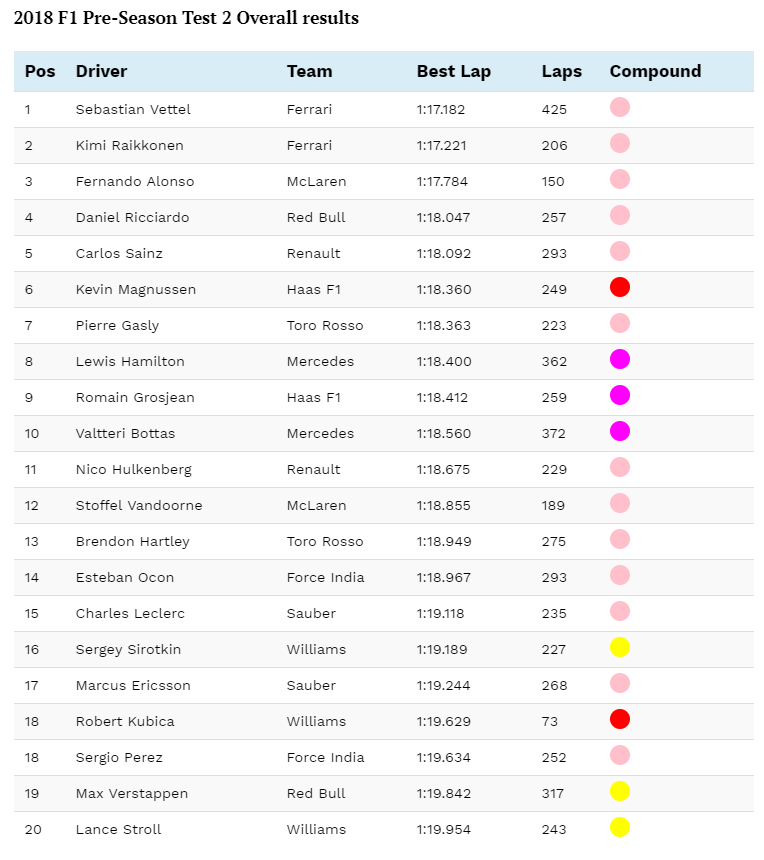Click Kevin Magnussen's red compound dot
This screenshot has height=860, width=764.
(x=620, y=287)
